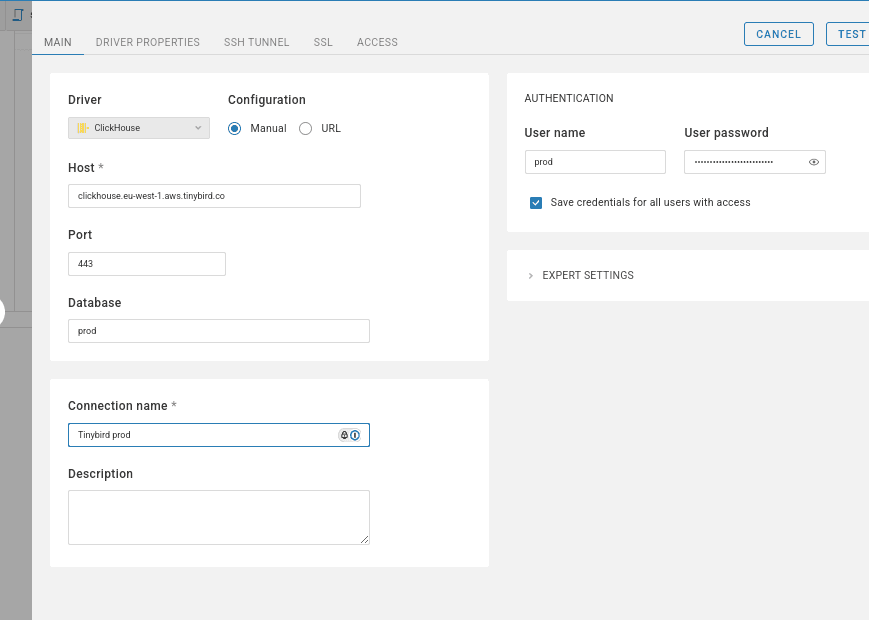Click the lock icon in Connection name field
The image size is (869, 620).
(x=343, y=434)
